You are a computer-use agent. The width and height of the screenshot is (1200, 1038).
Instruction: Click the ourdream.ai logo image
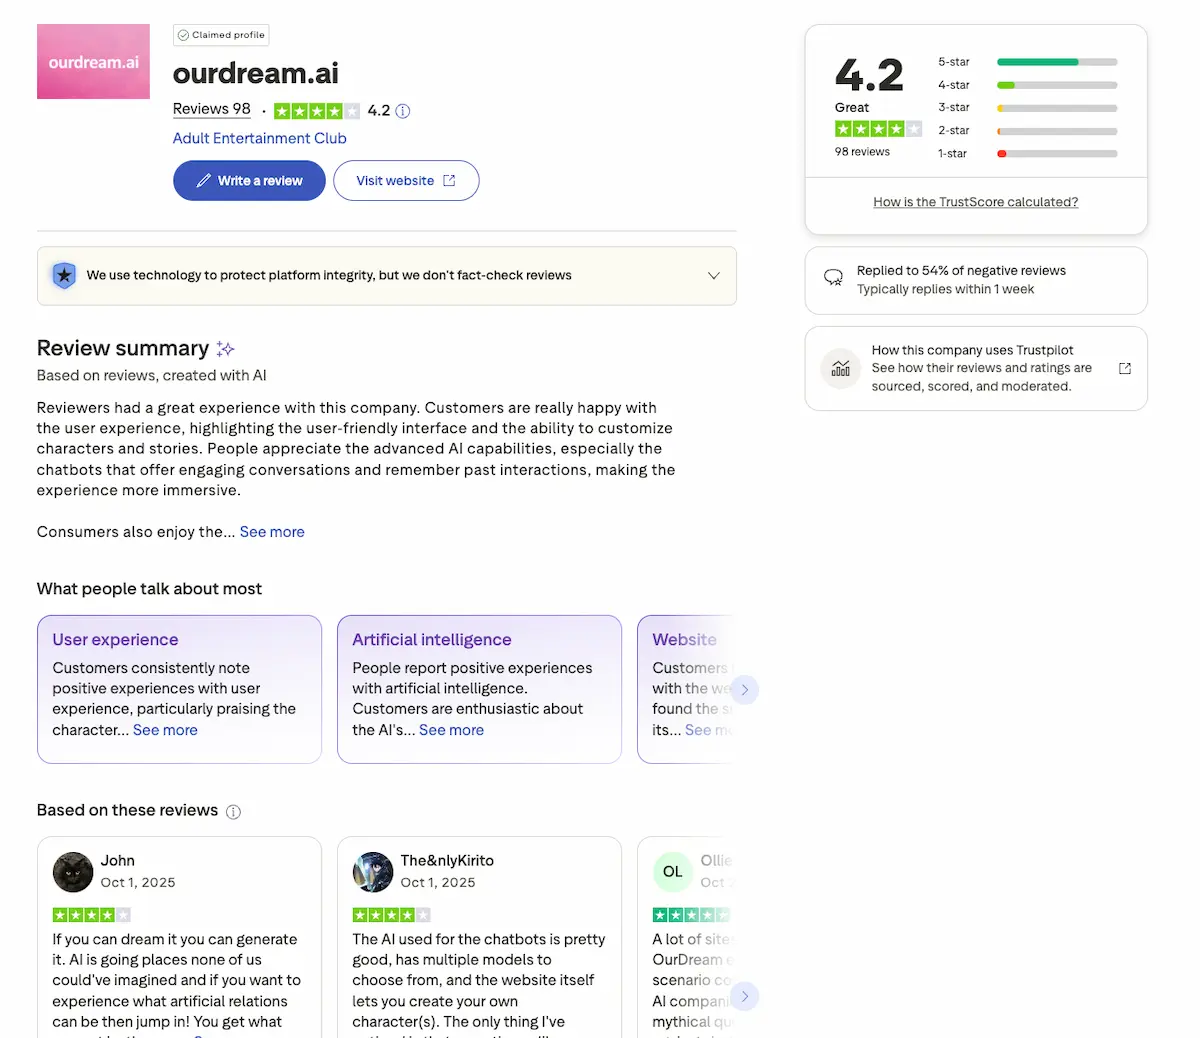[93, 61]
